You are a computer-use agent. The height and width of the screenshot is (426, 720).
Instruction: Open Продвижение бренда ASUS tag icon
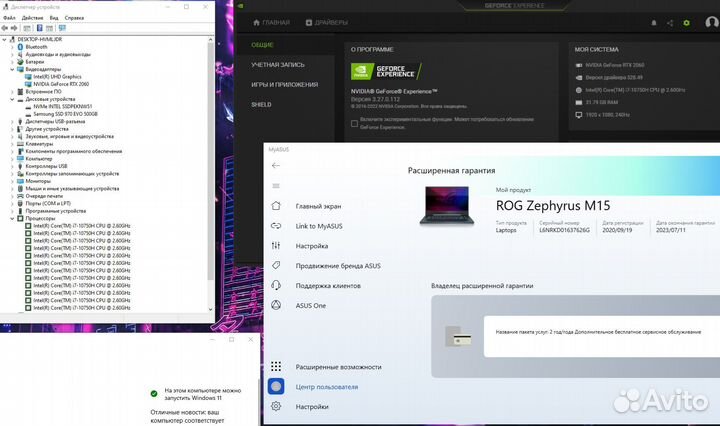point(276,265)
